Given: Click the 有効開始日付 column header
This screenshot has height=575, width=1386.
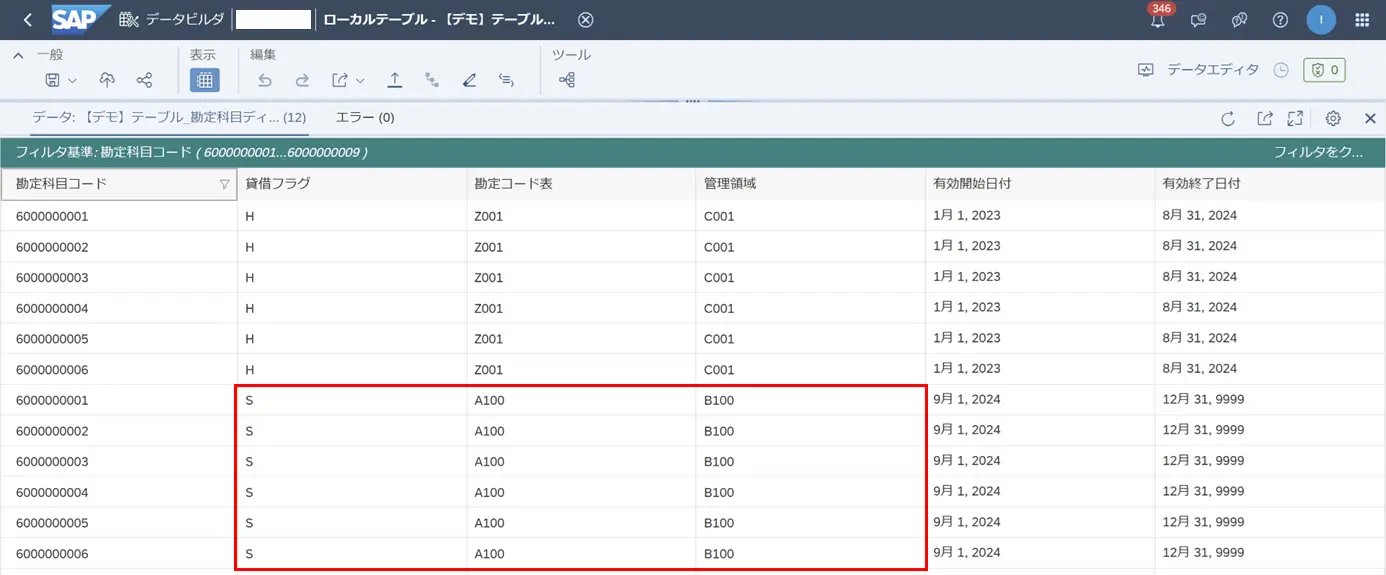Looking at the screenshot, I should [1039, 184].
